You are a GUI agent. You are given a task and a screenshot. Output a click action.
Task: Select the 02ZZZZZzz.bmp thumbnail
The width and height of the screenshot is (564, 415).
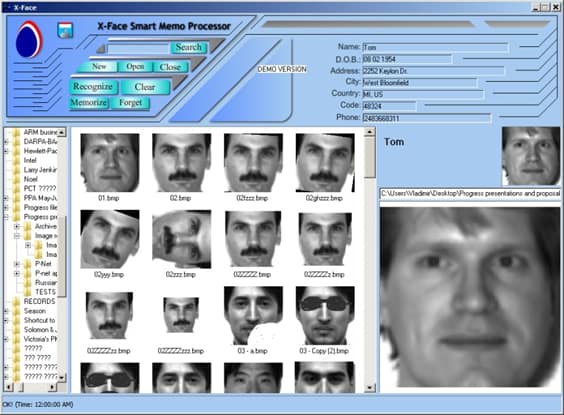coord(110,316)
